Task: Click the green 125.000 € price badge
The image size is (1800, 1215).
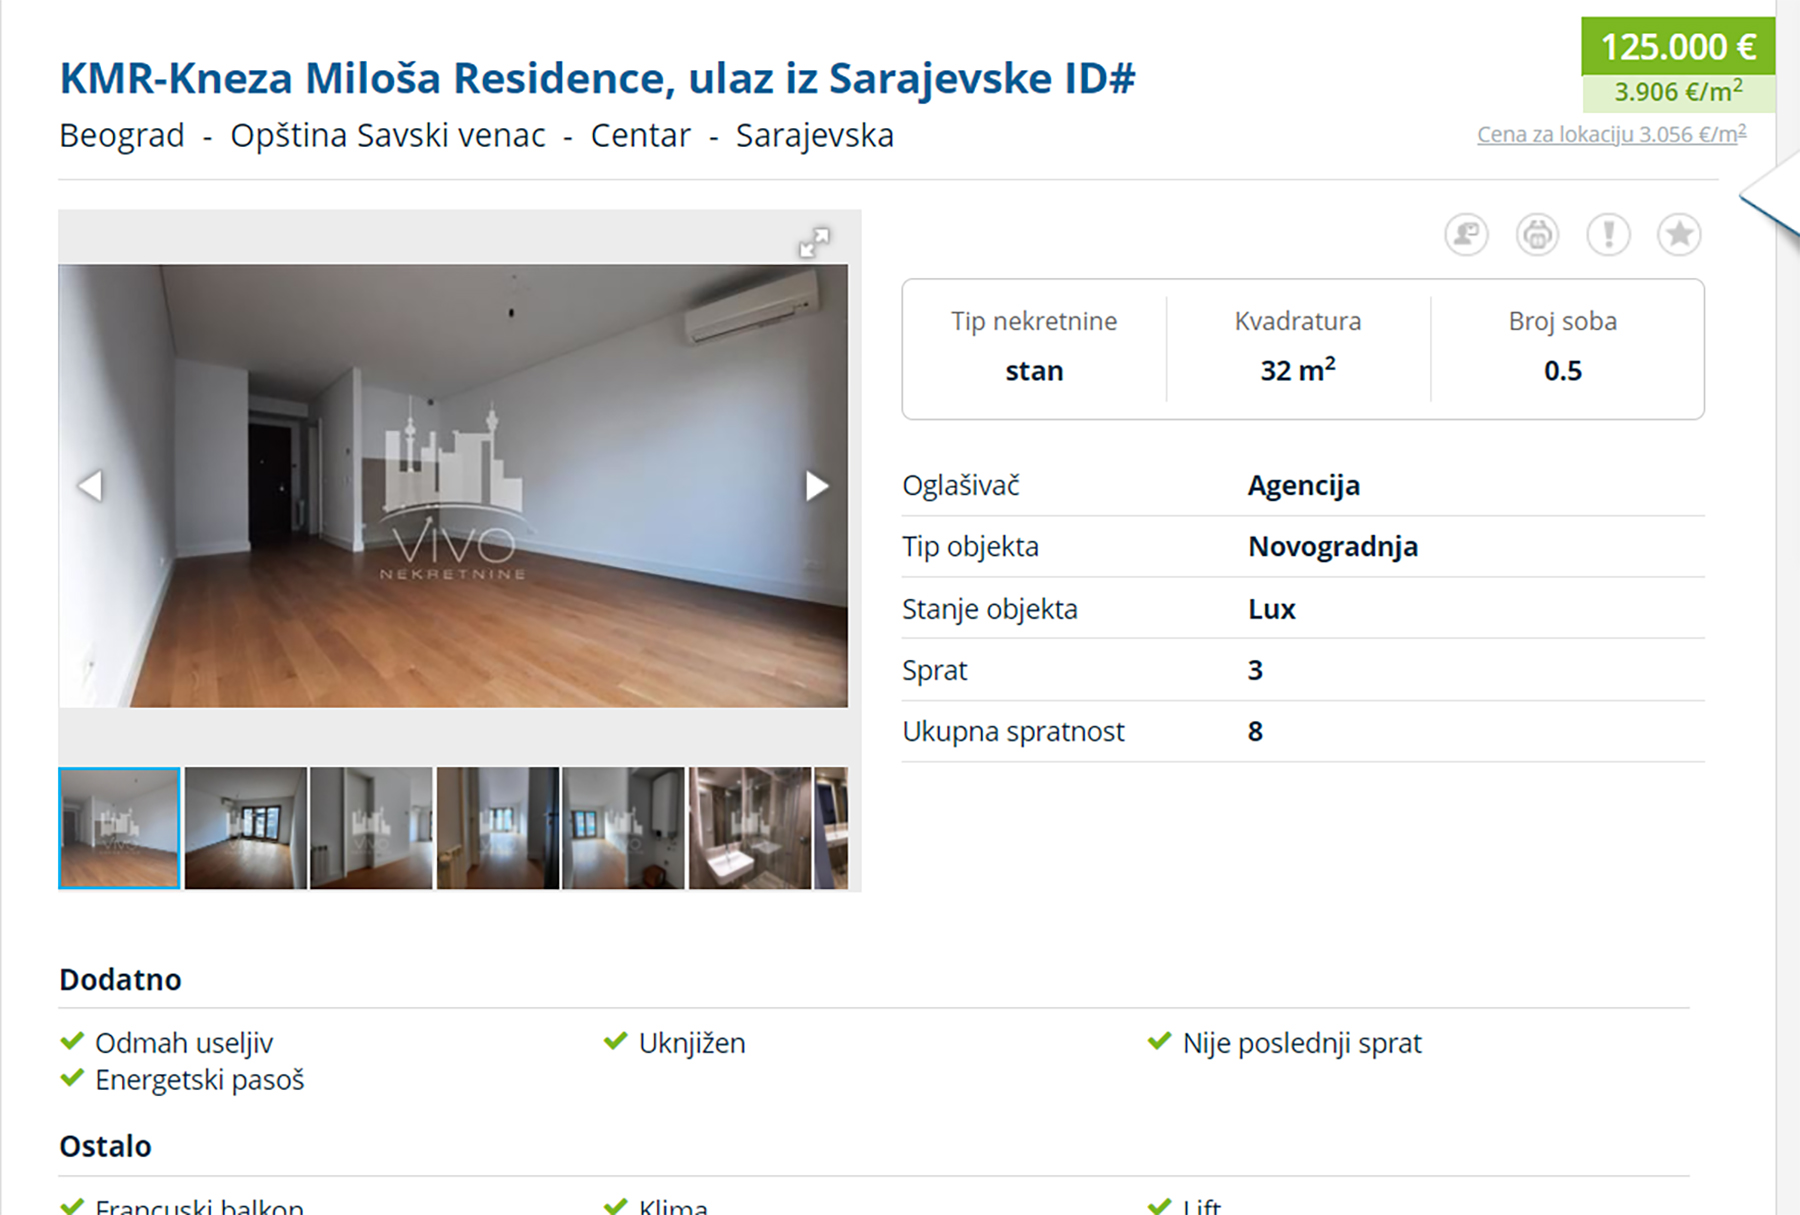Action: pyautogui.click(x=1678, y=47)
